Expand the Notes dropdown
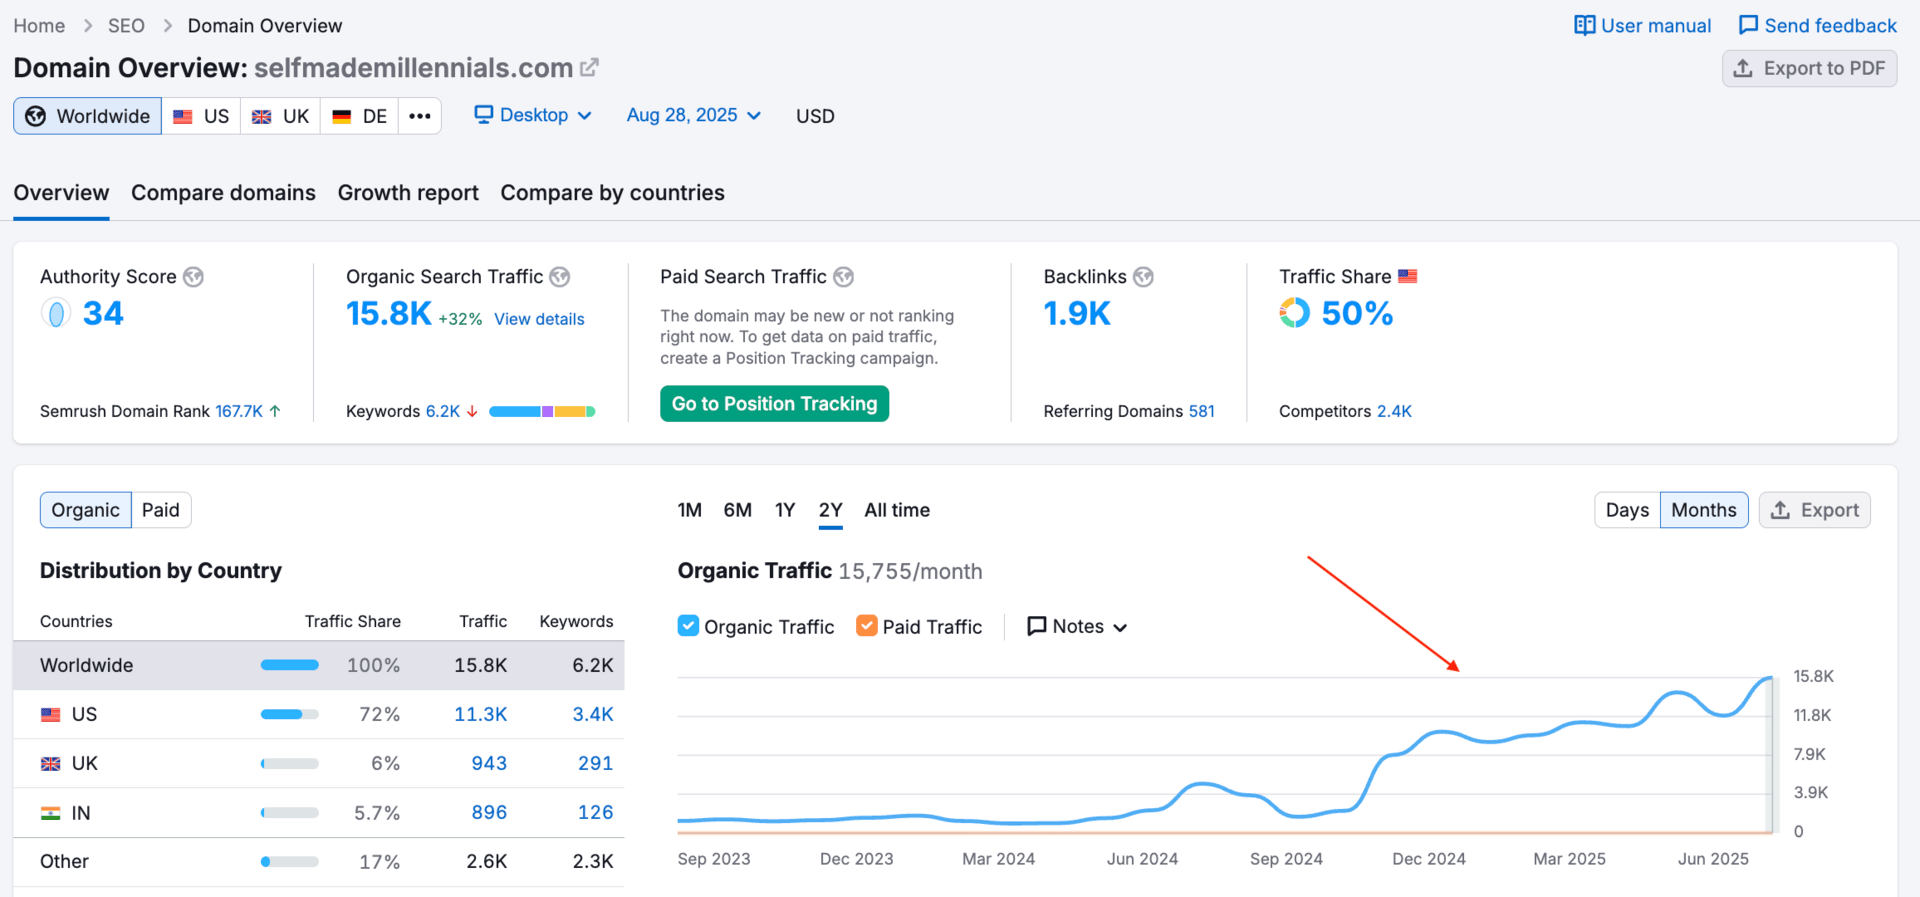This screenshot has height=897, width=1920. [x=1077, y=626]
